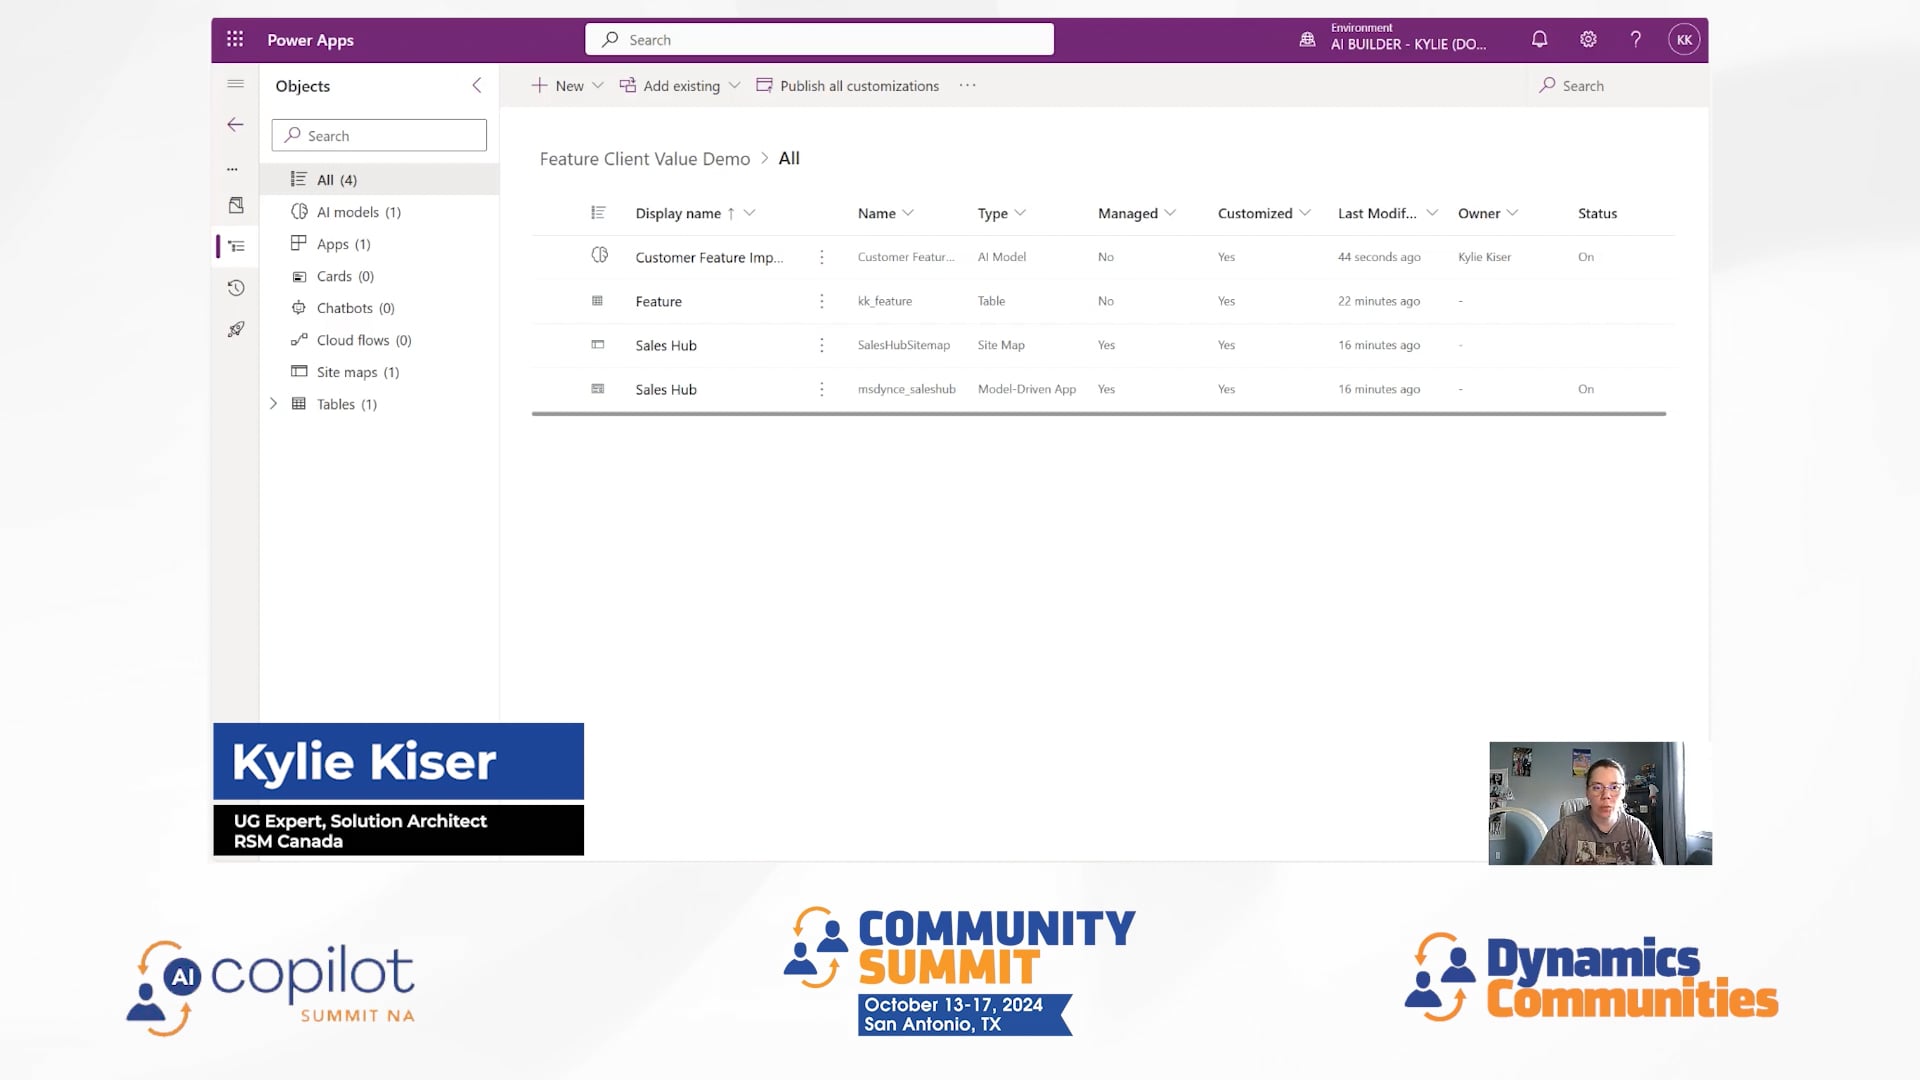
Task: Open the rocket Pipelines icon in left rail
Action: pyautogui.click(x=236, y=329)
